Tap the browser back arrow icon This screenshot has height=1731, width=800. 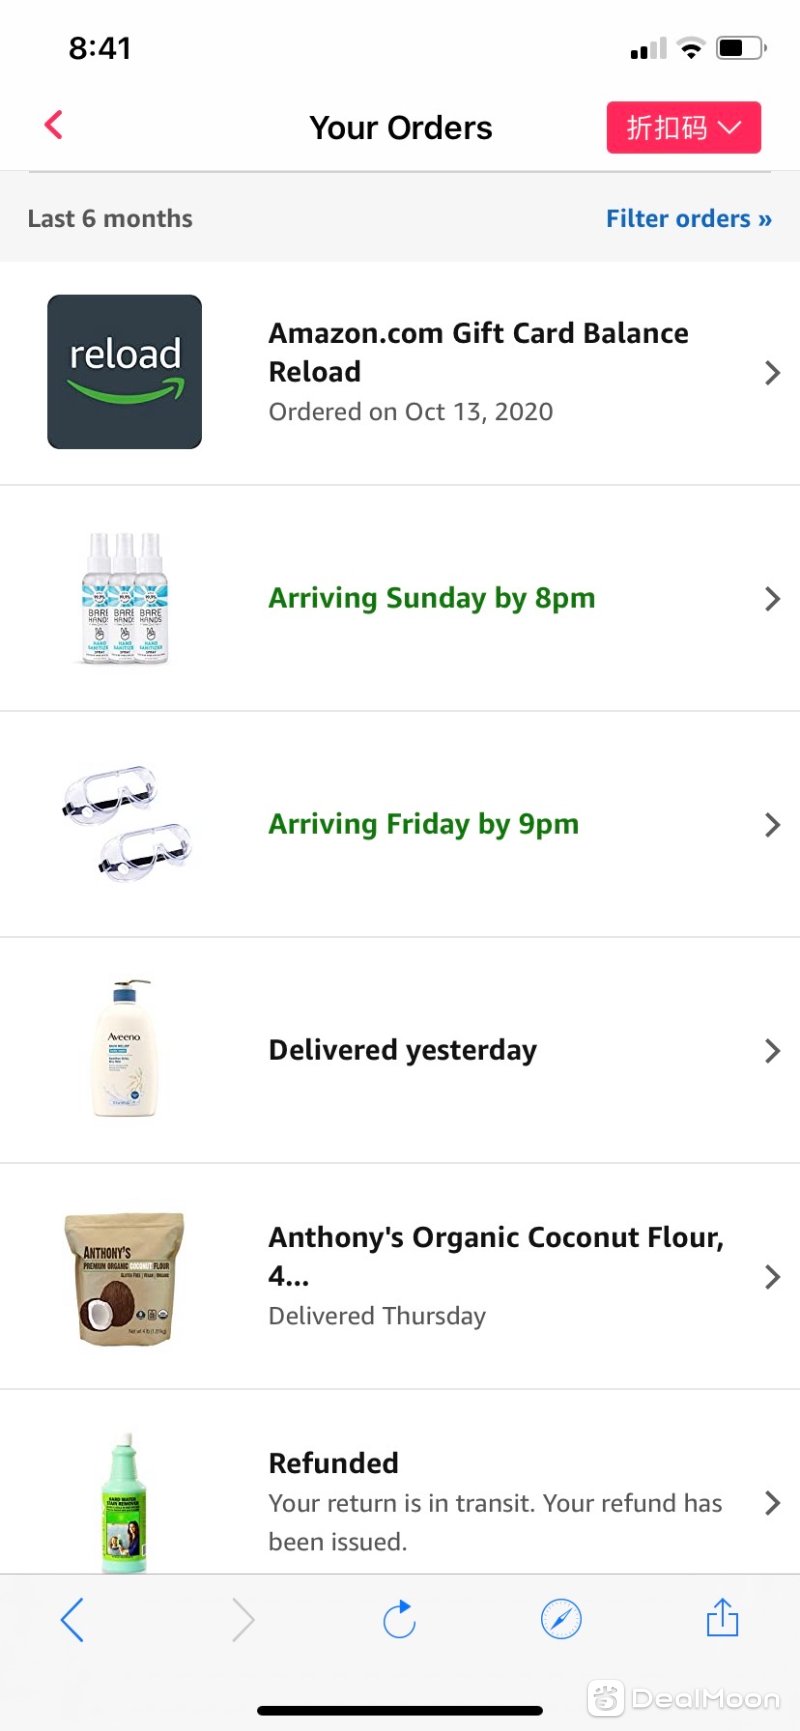pos(72,1619)
